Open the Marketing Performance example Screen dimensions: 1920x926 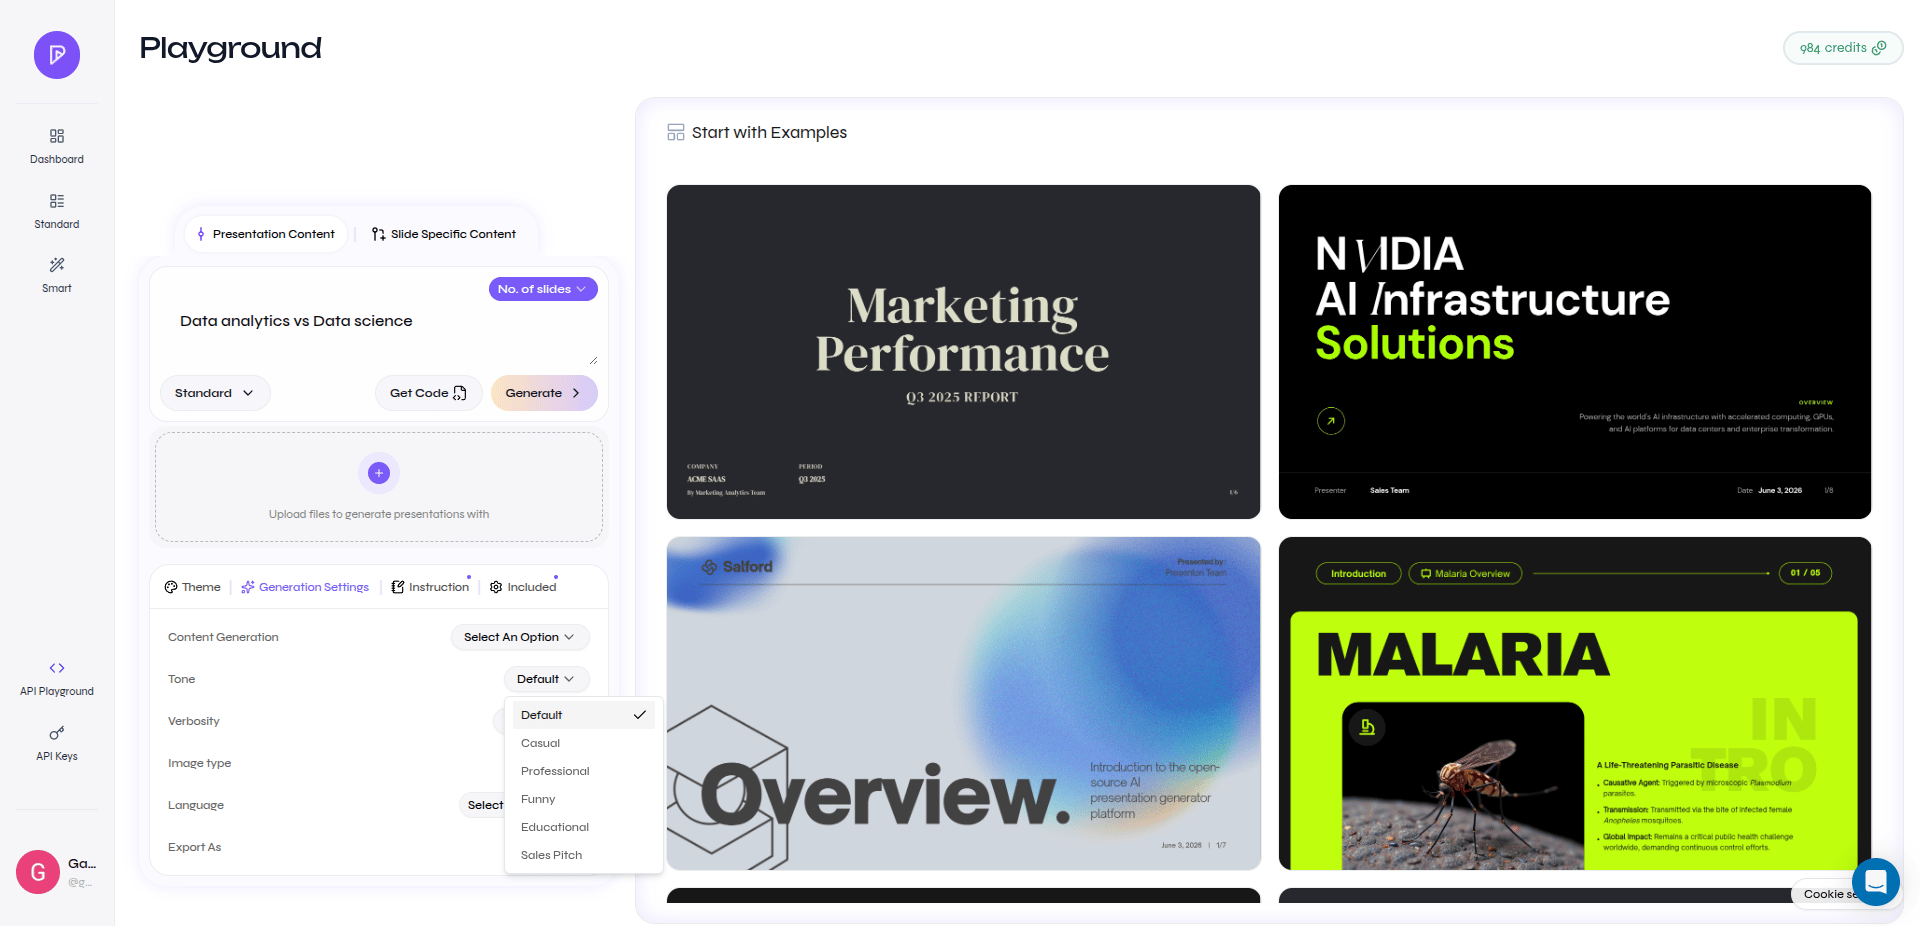point(963,352)
